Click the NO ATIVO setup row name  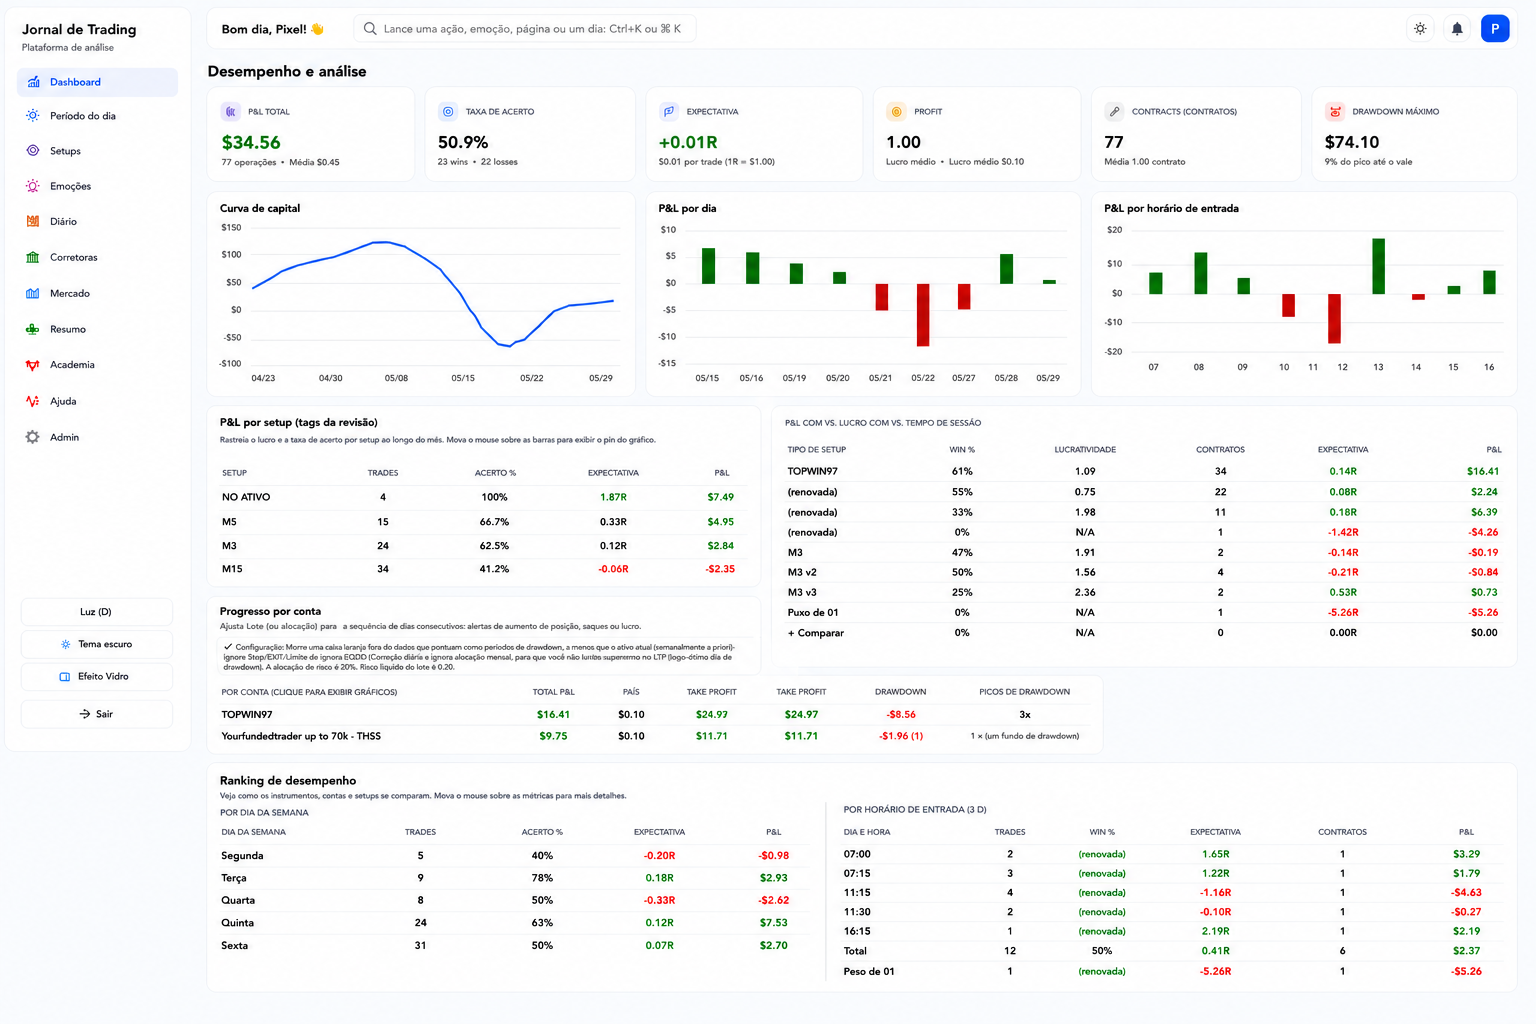pyautogui.click(x=246, y=497)
